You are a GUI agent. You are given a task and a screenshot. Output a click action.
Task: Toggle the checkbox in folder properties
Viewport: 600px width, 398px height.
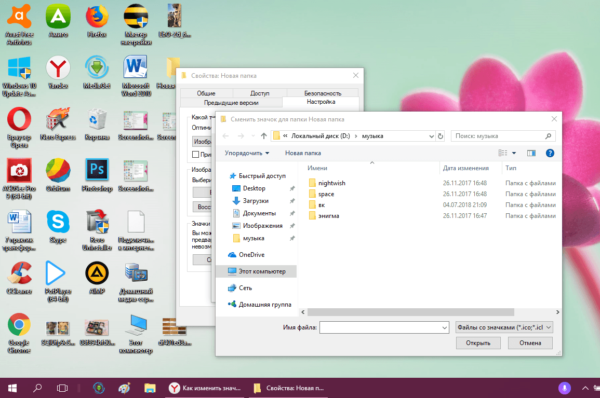pyautogui.click(x=196, y=154)
